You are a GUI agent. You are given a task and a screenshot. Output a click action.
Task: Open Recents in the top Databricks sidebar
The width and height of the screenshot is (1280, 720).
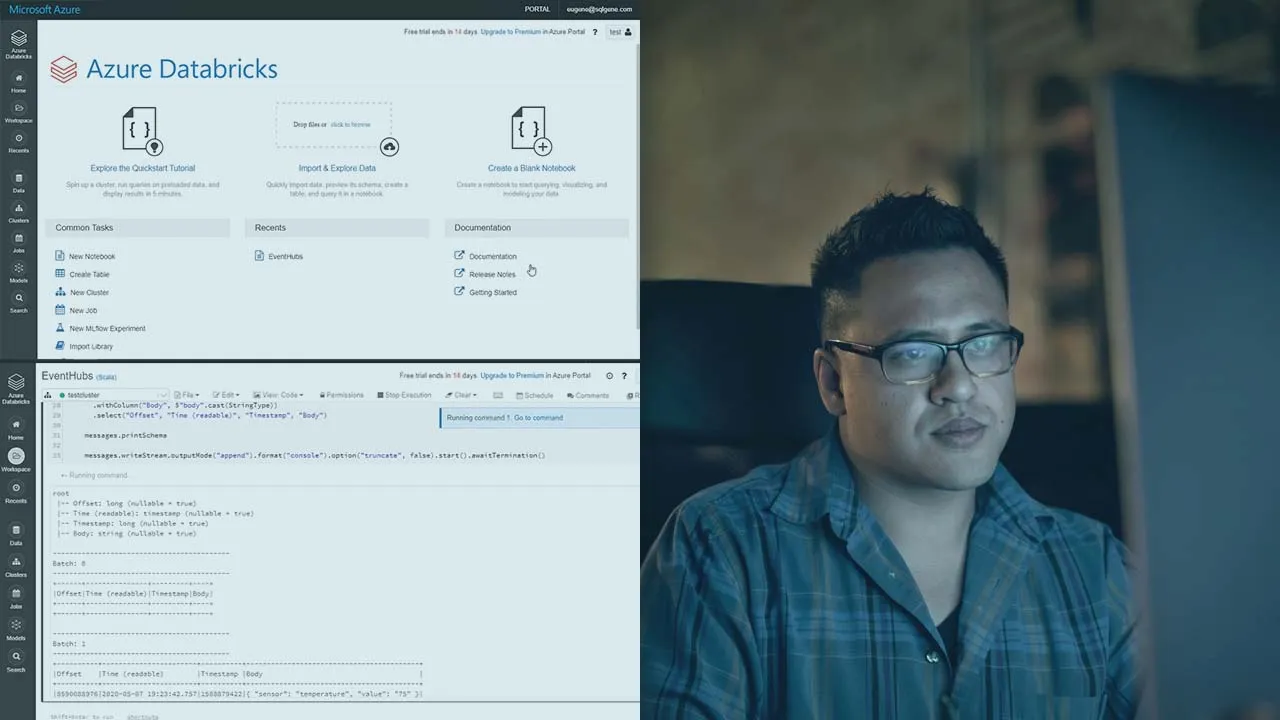18,143
